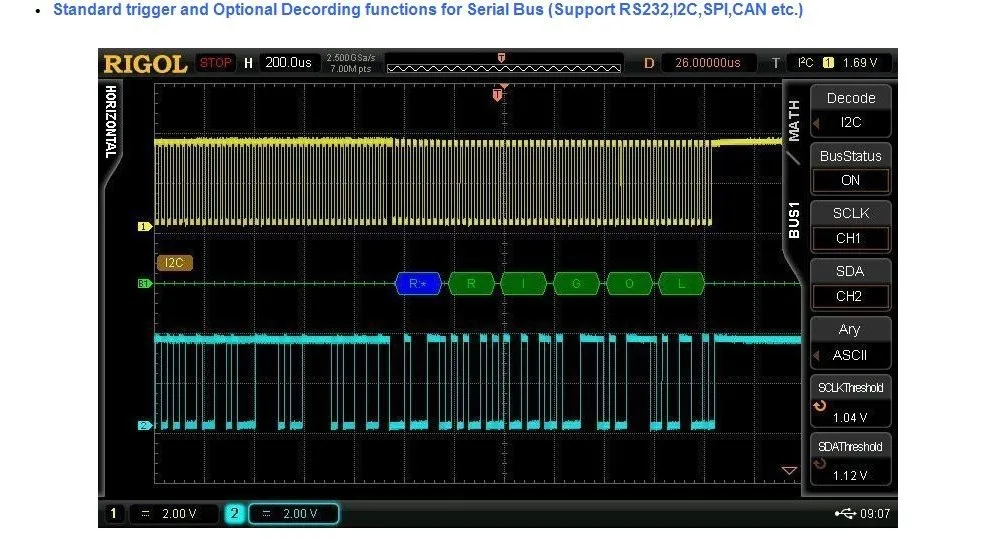Click the channel 2 cyan ground marker

pyautogui.click(x=145, y=425)
